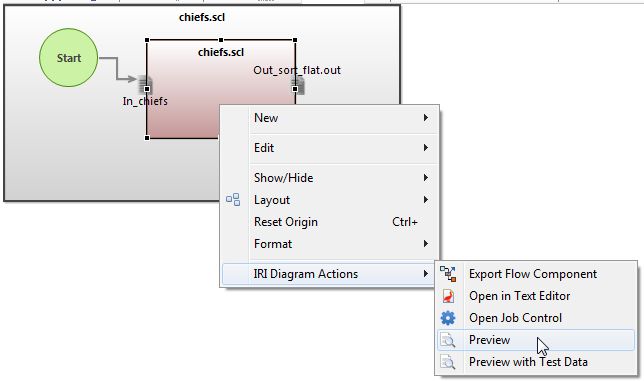Click the Preview with Test Data icon
This screenshot has width=644, height=381.
pyautogui.click(x=448, y=362)
